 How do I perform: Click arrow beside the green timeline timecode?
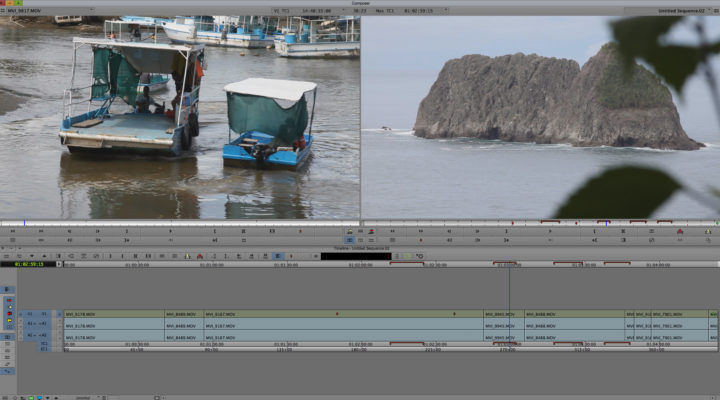(x=59, y=264)
